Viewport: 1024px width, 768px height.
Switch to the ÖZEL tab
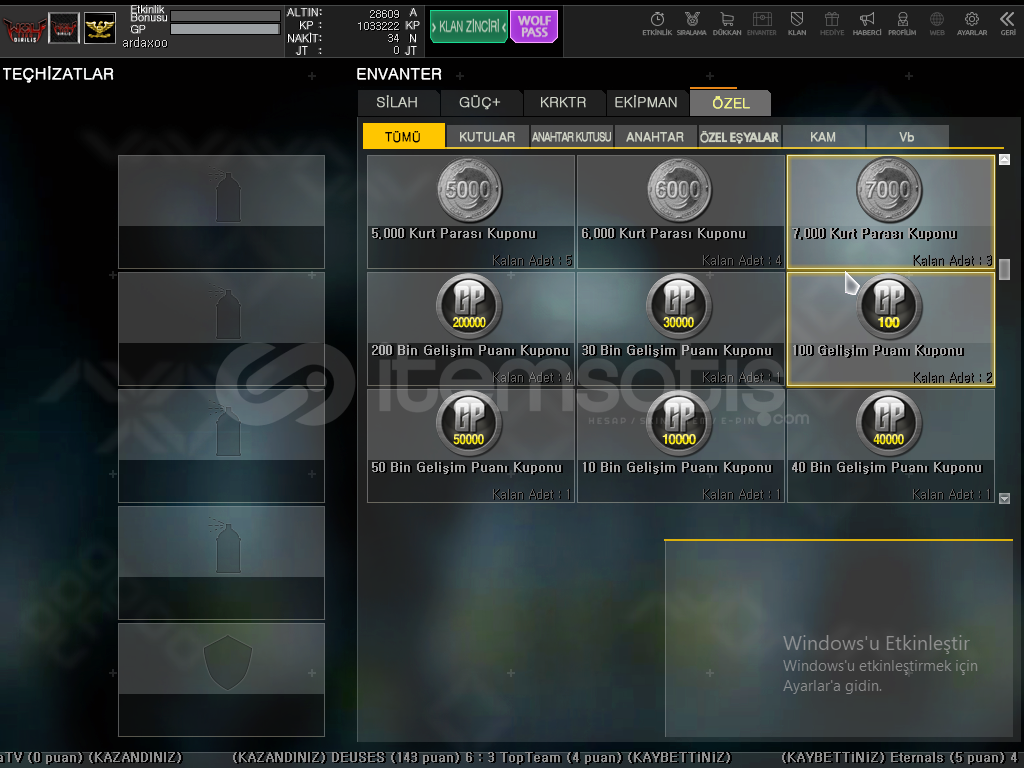pos(731,103)
